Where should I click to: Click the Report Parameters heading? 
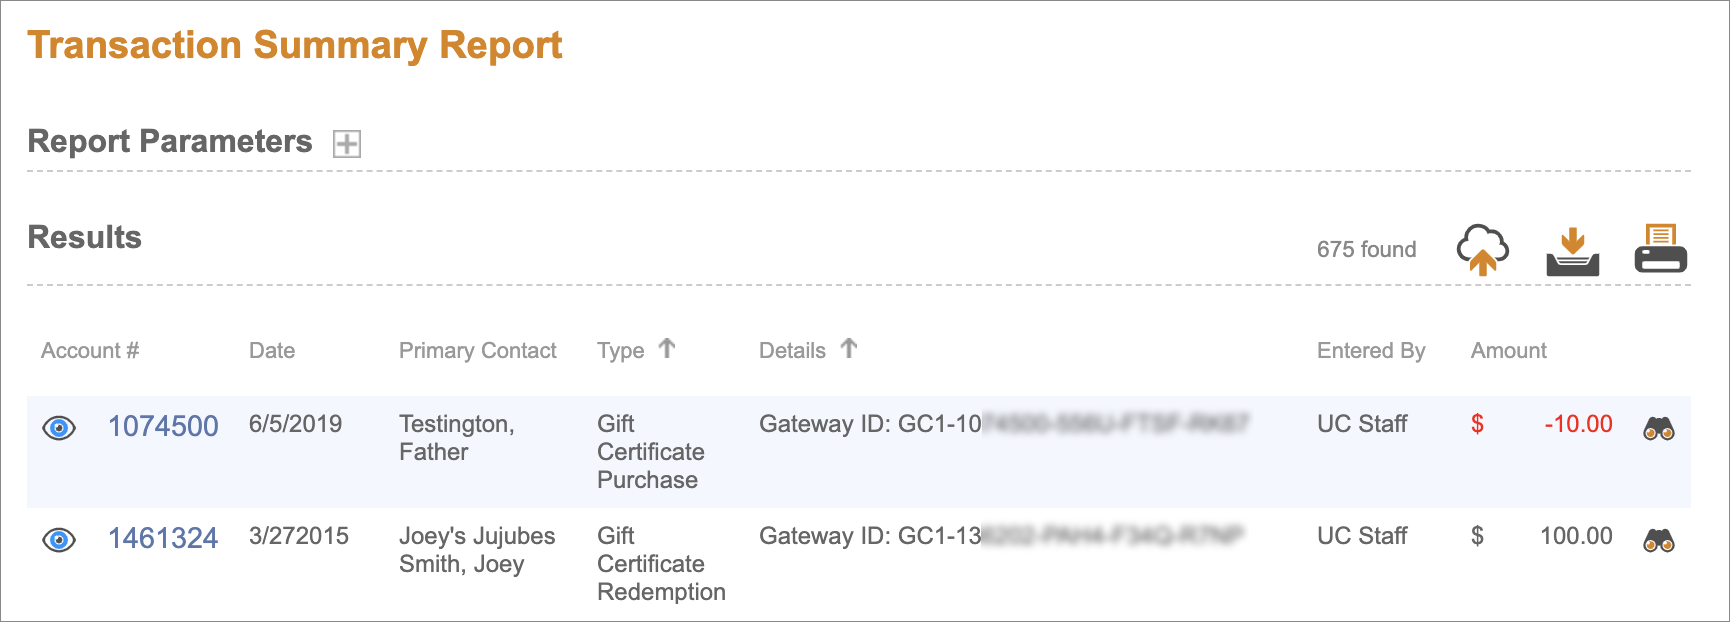pyautogui.click(x=170, y=142)
